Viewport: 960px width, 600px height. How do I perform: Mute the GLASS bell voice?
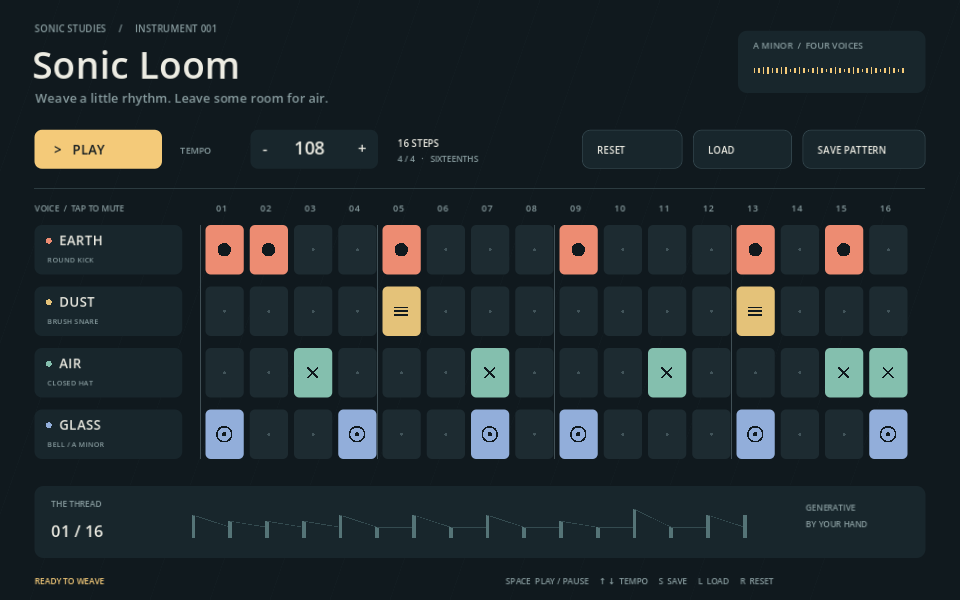pyautogui.click(x=108, y=434)
